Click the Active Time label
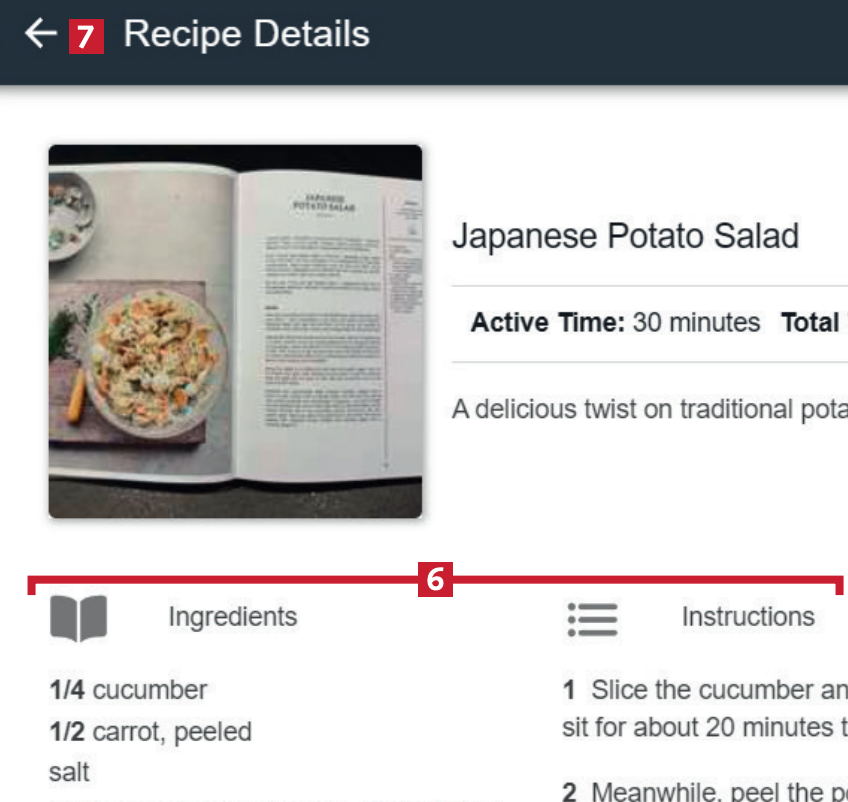 point(548,322)
